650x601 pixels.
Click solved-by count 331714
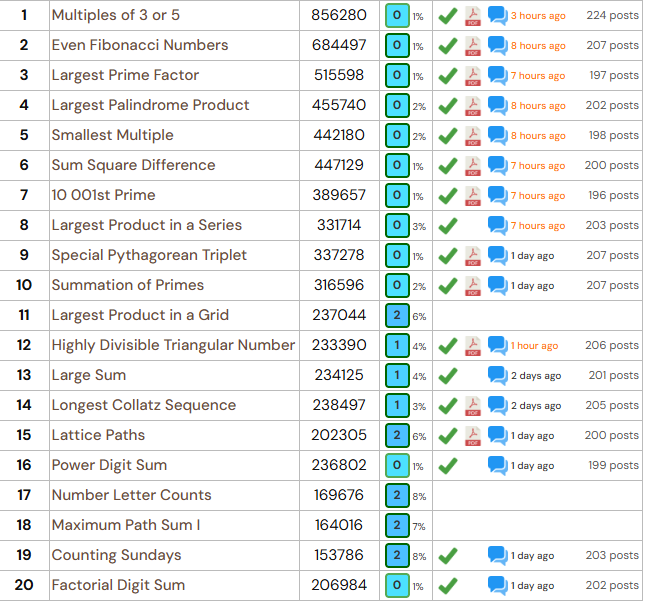coord(339,225)
